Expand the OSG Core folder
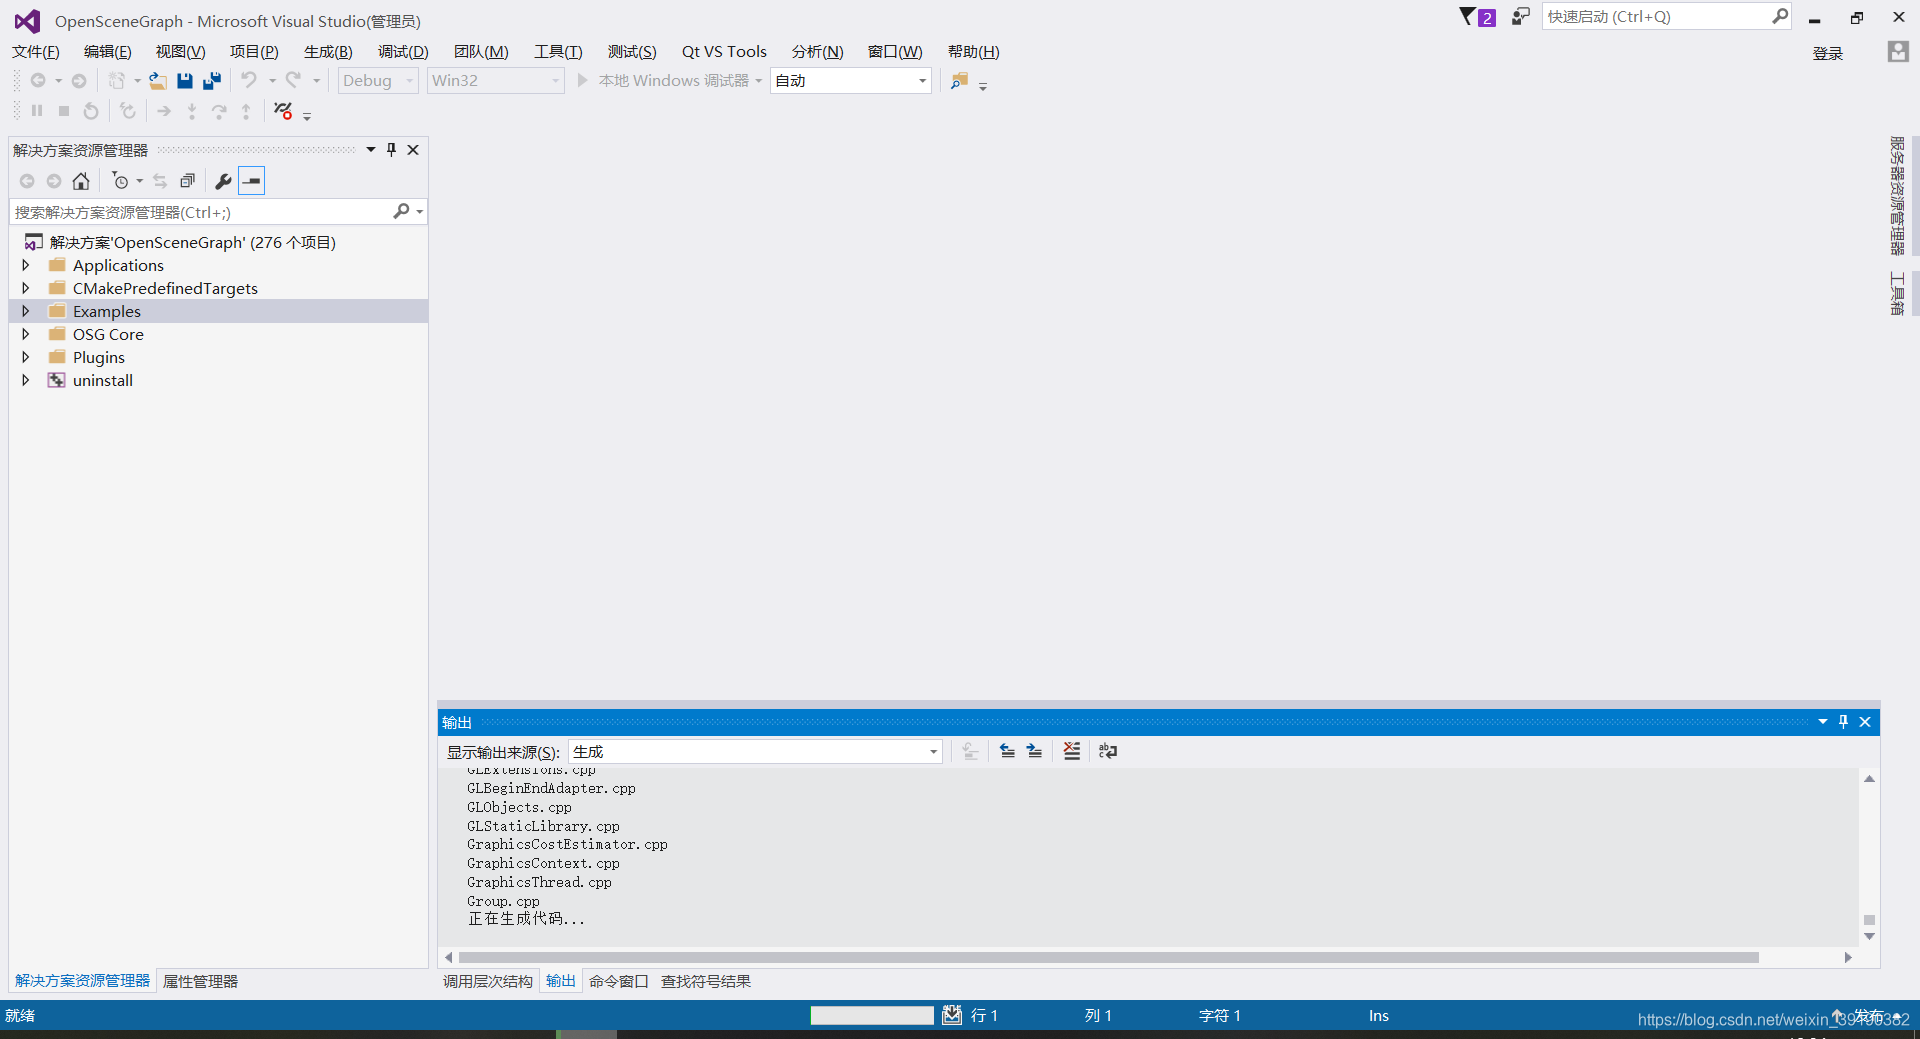The image size is (1920, 1039). (26, 334)
